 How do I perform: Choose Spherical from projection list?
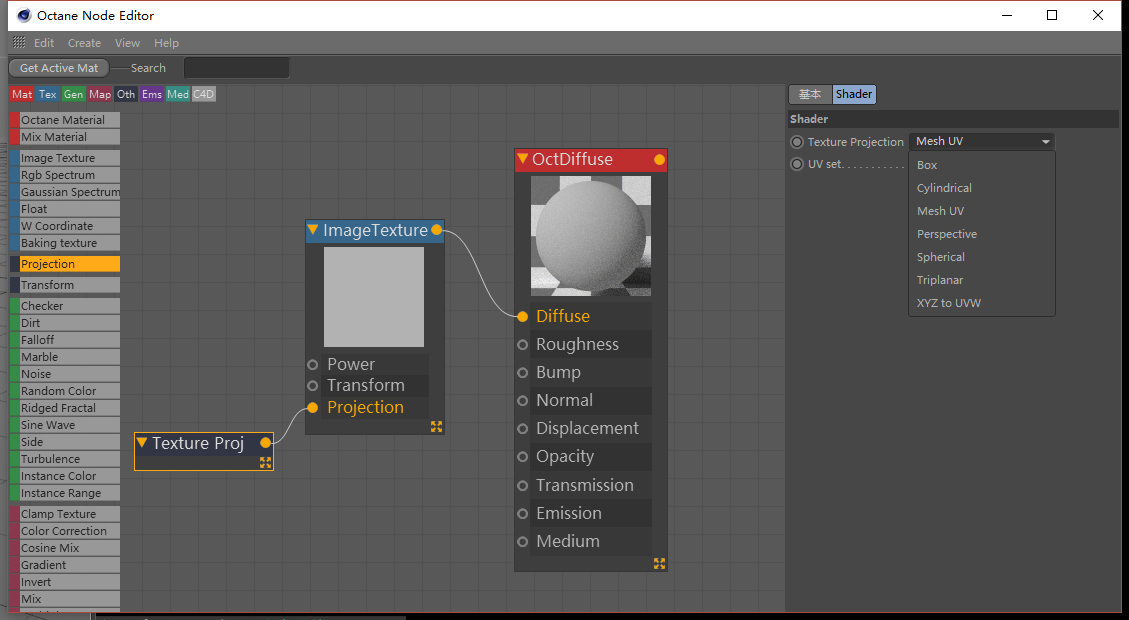coord(982,257)
